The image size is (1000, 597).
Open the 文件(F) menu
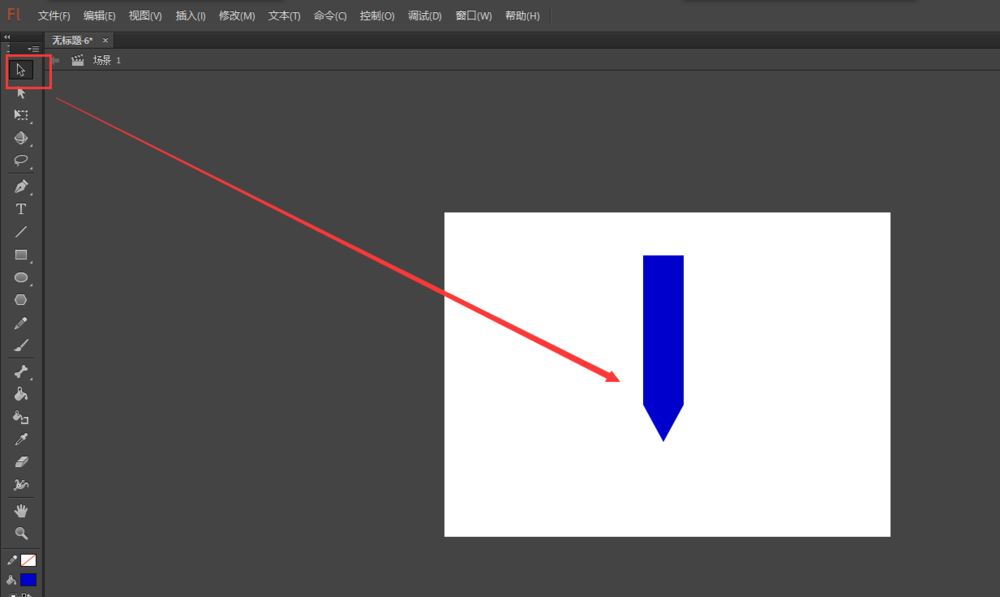click(54, 16)
